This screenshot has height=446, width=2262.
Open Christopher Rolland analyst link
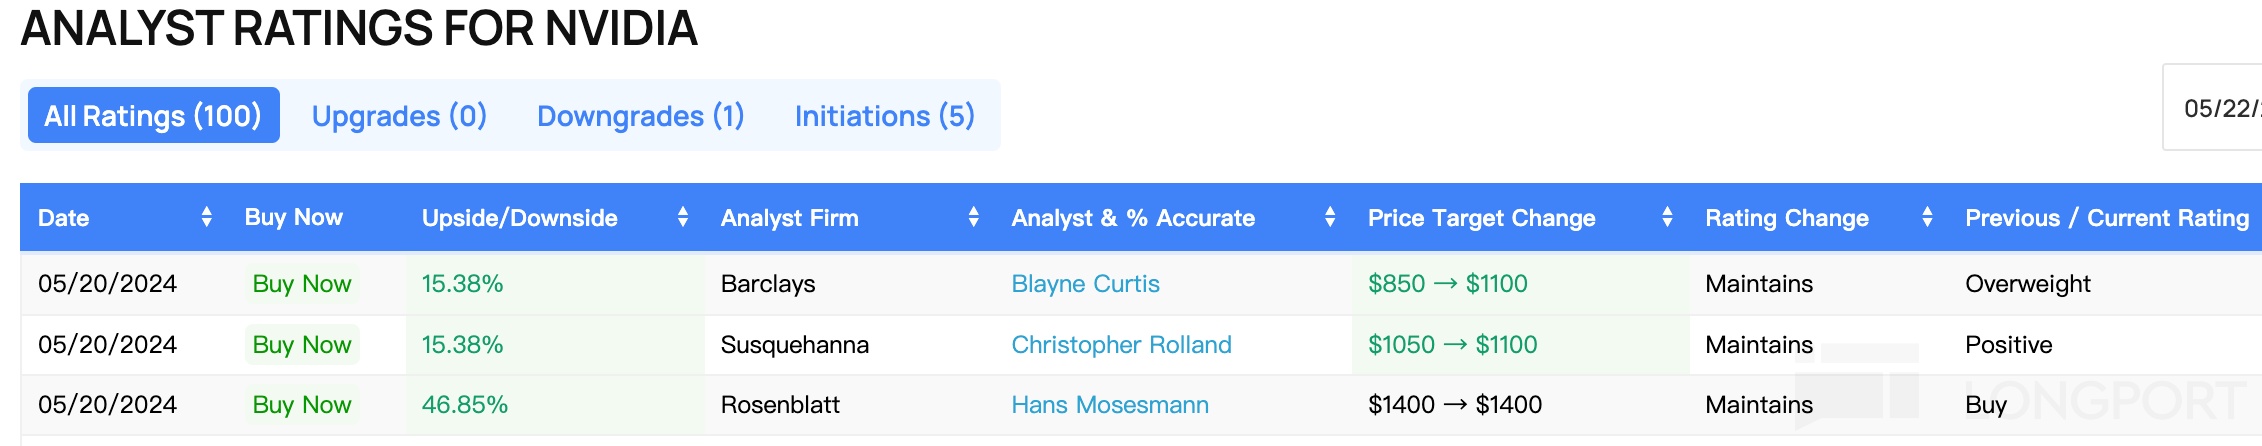click(x=1121, y=345)
